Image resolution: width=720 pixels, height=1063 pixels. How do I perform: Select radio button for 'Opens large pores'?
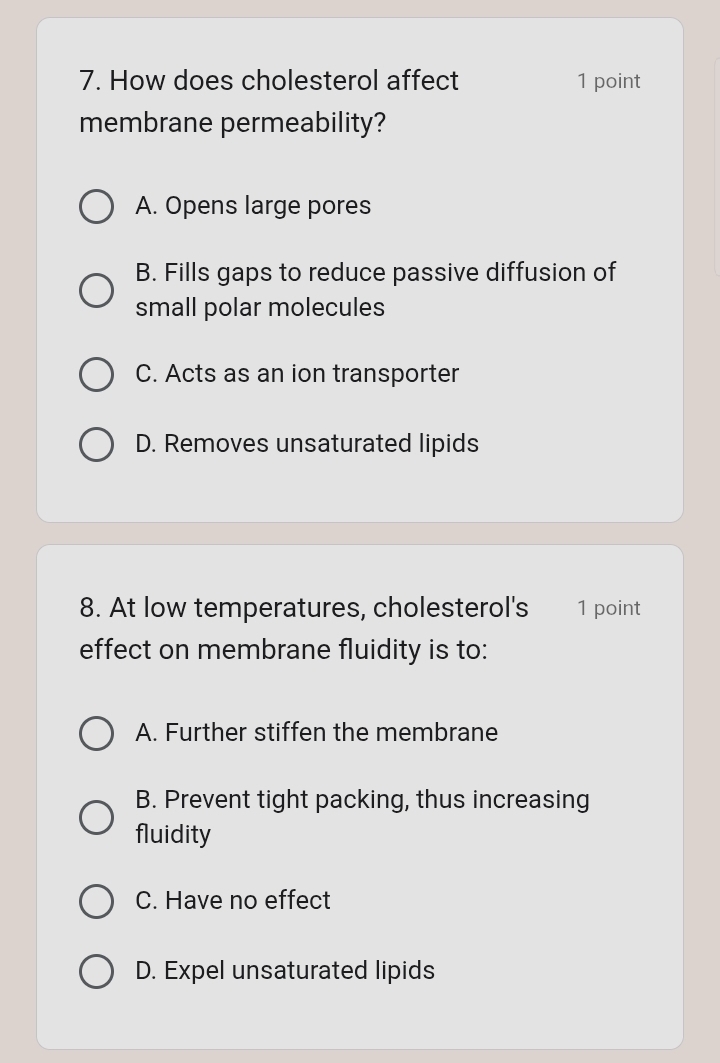[x=97, y=207]
